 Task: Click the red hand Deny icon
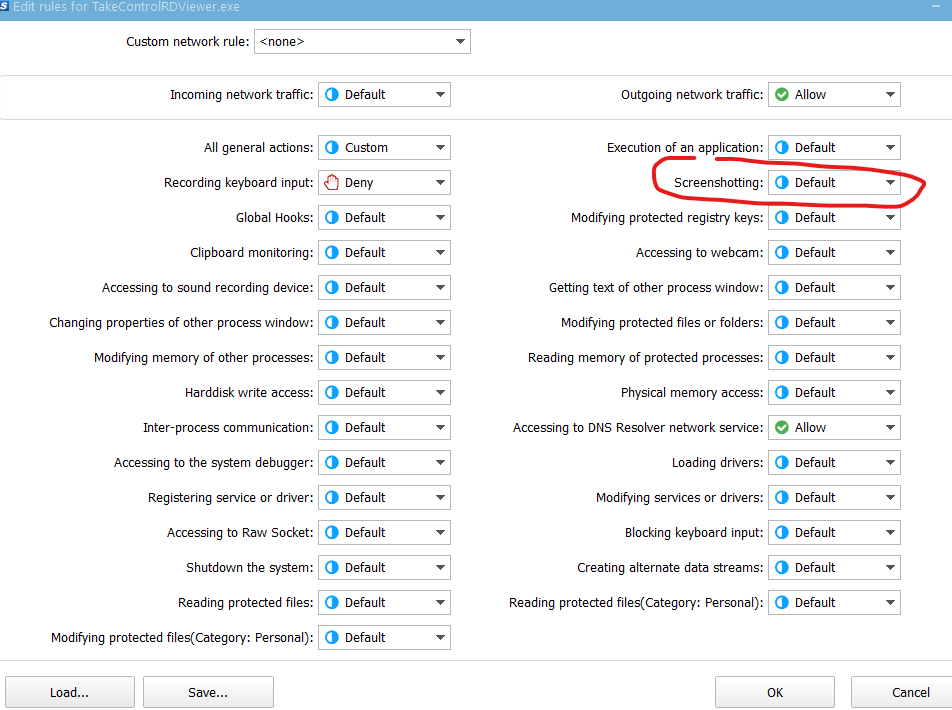(x=332, y=182)
